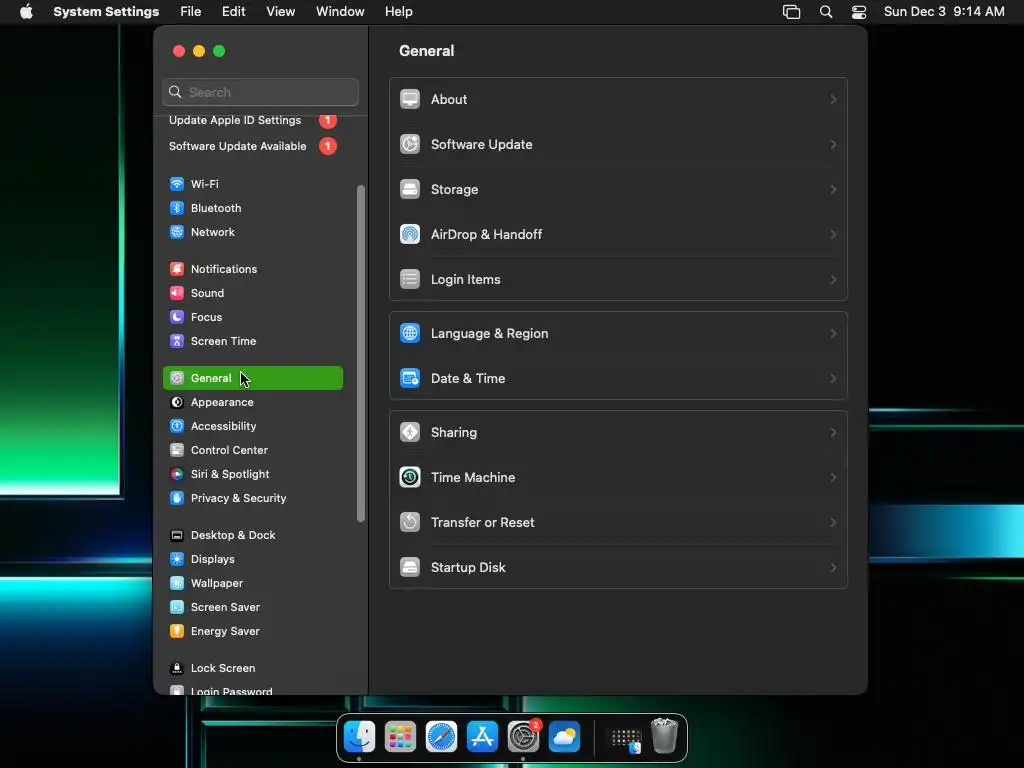
Task: Open Software Update Available notice
Action: pyautogui.click(x=238, y=146)
